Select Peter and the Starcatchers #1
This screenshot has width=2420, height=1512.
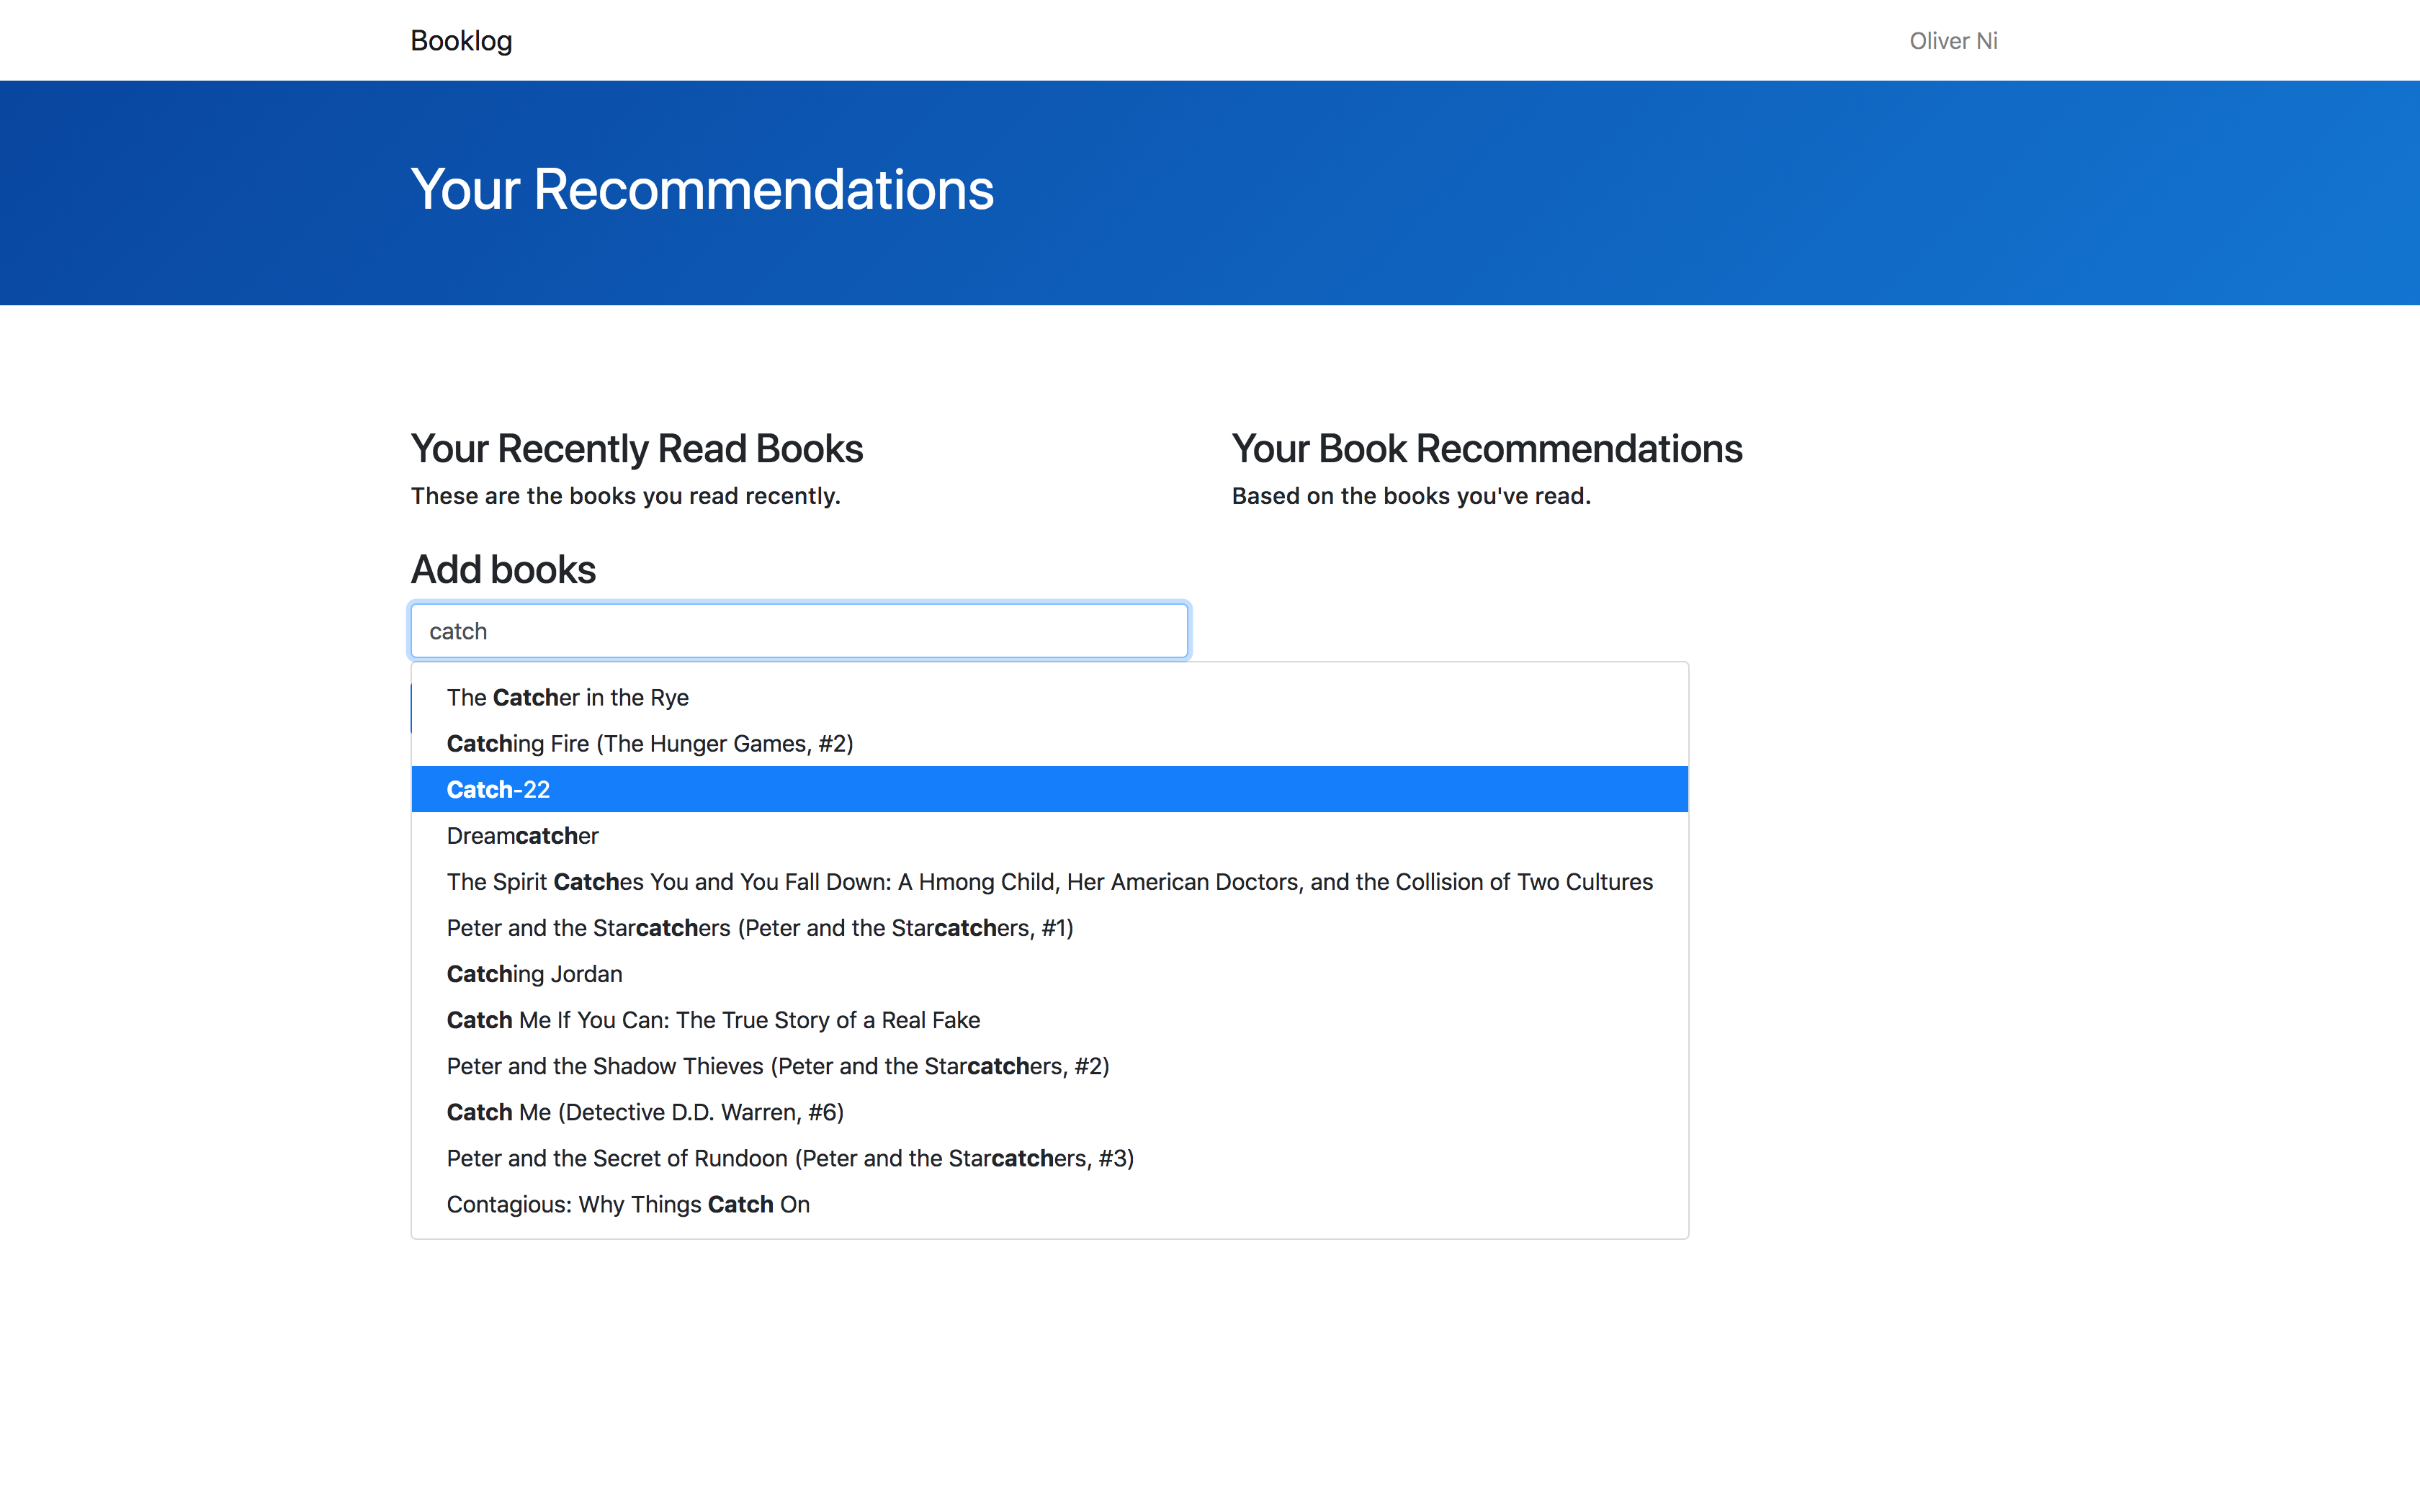759,928
